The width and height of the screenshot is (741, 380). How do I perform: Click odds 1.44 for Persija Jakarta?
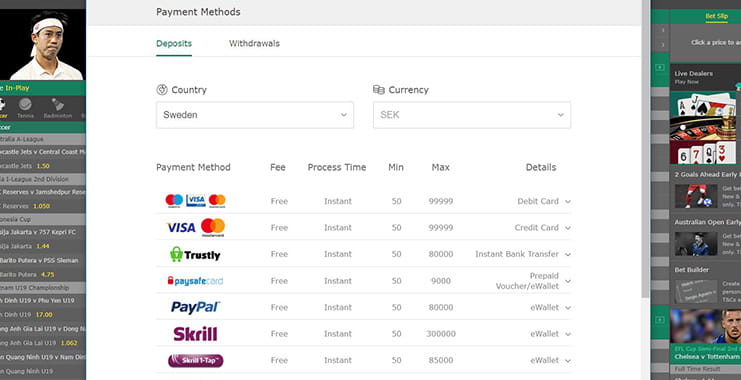click(x=43, y=247)
